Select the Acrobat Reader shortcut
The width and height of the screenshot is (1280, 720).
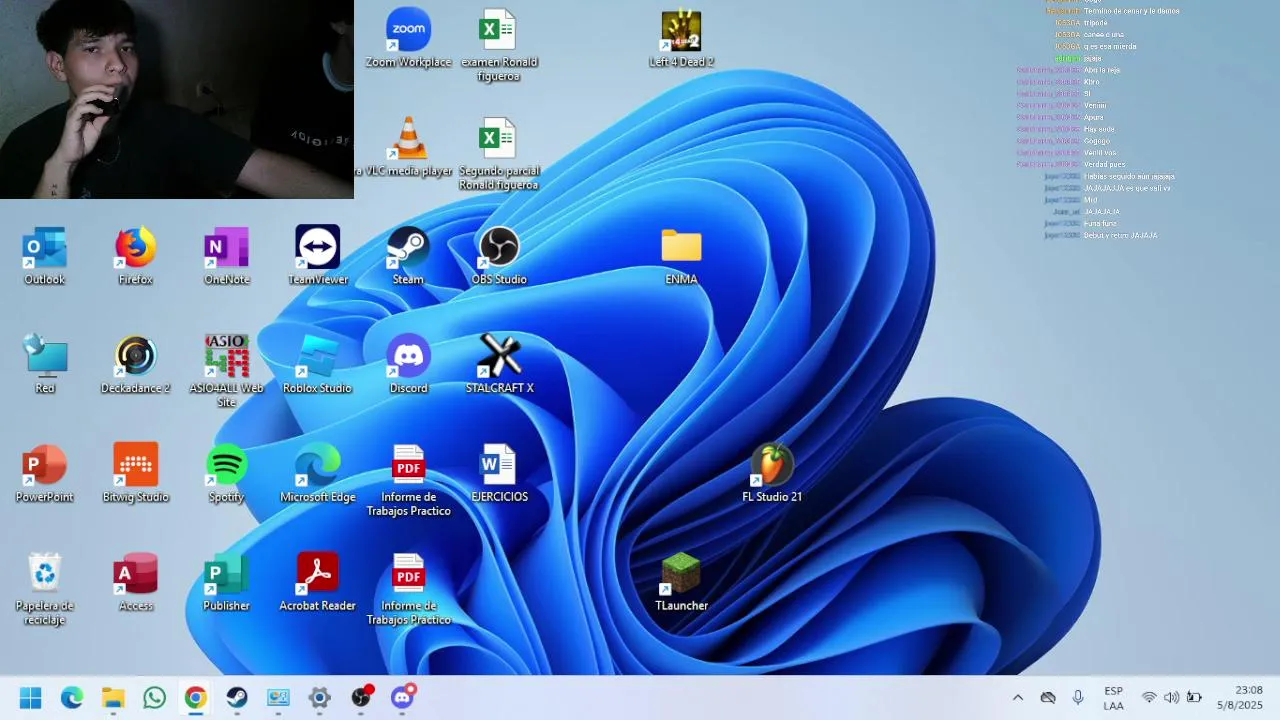[317, 582]
